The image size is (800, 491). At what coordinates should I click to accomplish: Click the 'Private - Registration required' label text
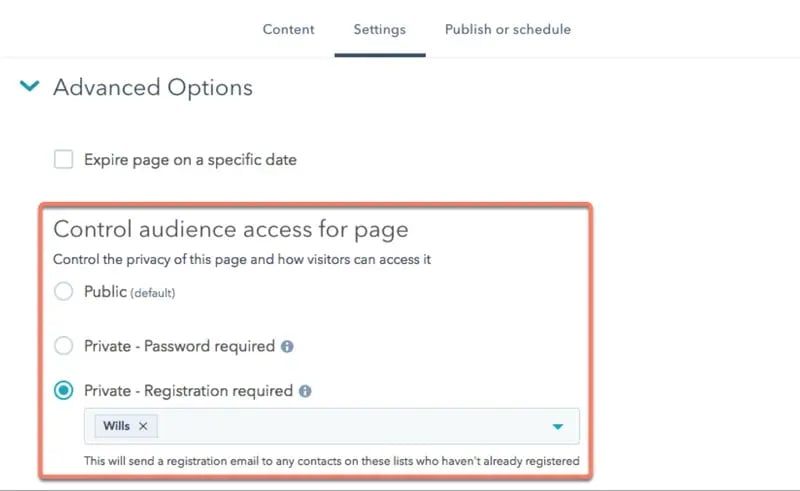coord(188,391)
